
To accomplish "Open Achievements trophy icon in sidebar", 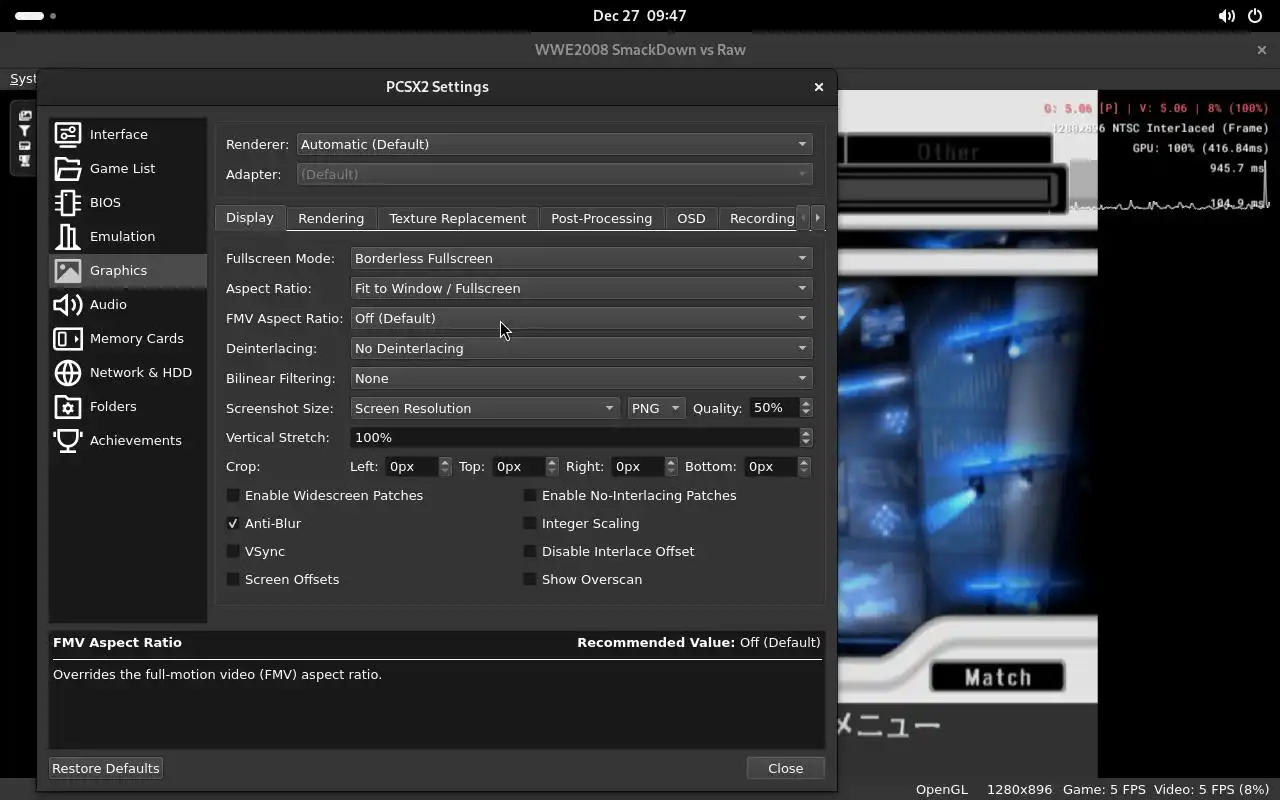I will pyautogui.click(x=68, y=440).
